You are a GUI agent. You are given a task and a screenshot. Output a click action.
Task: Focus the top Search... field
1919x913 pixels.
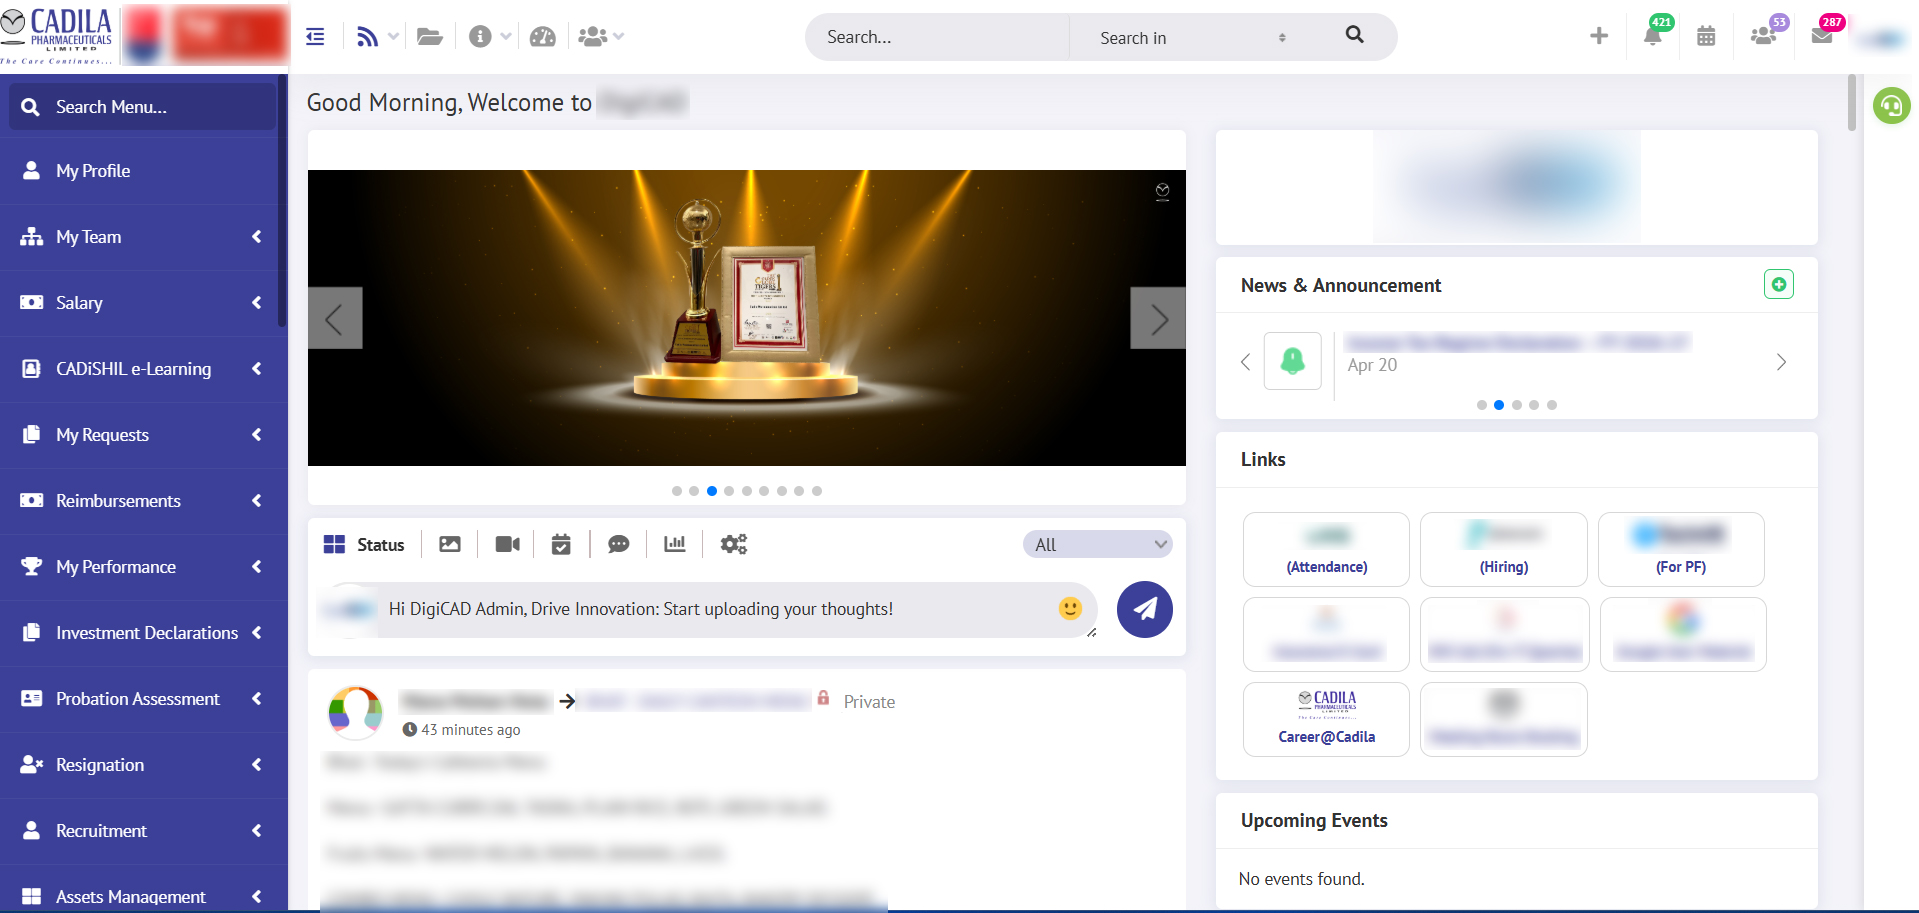938,37
